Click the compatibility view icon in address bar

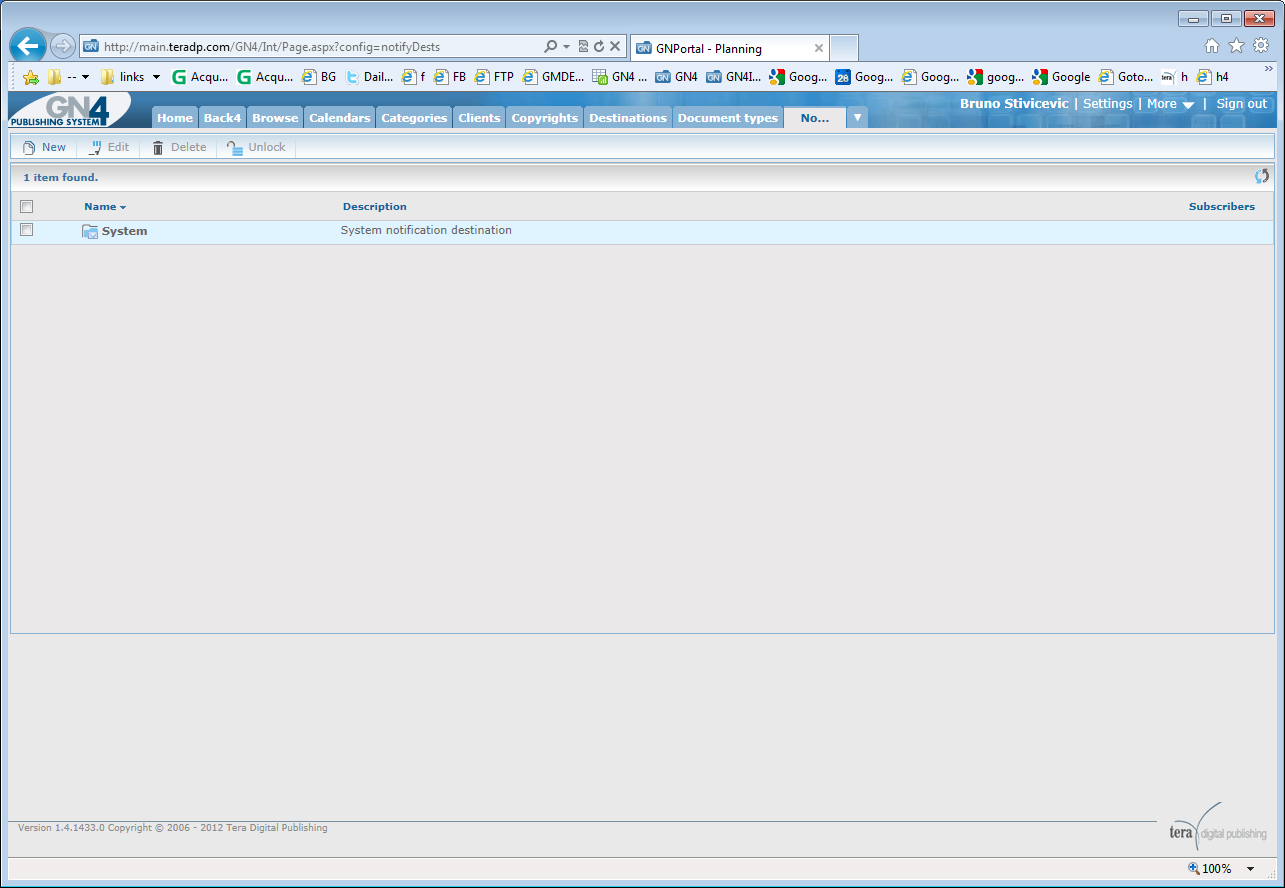pos(583,47)
